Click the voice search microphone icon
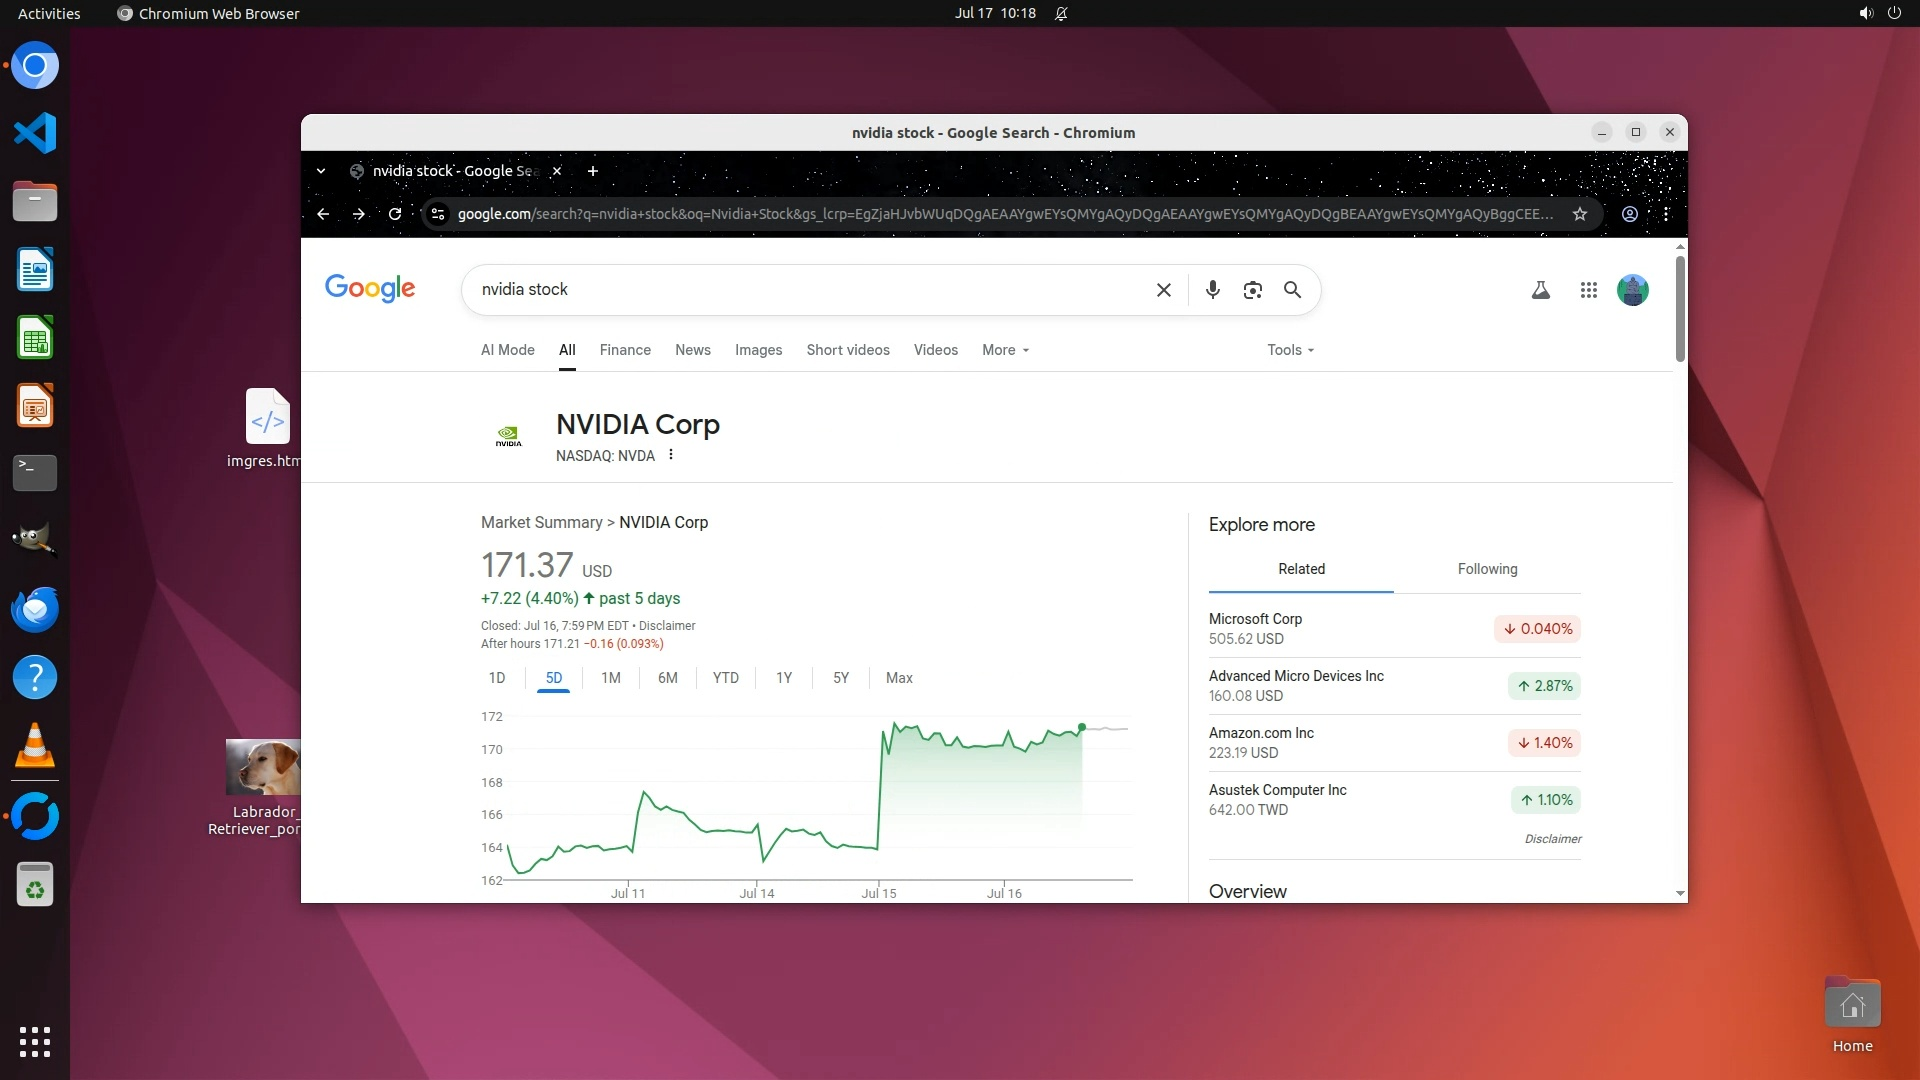The image size is (1920, 1080). click(x=1212, y=290)
